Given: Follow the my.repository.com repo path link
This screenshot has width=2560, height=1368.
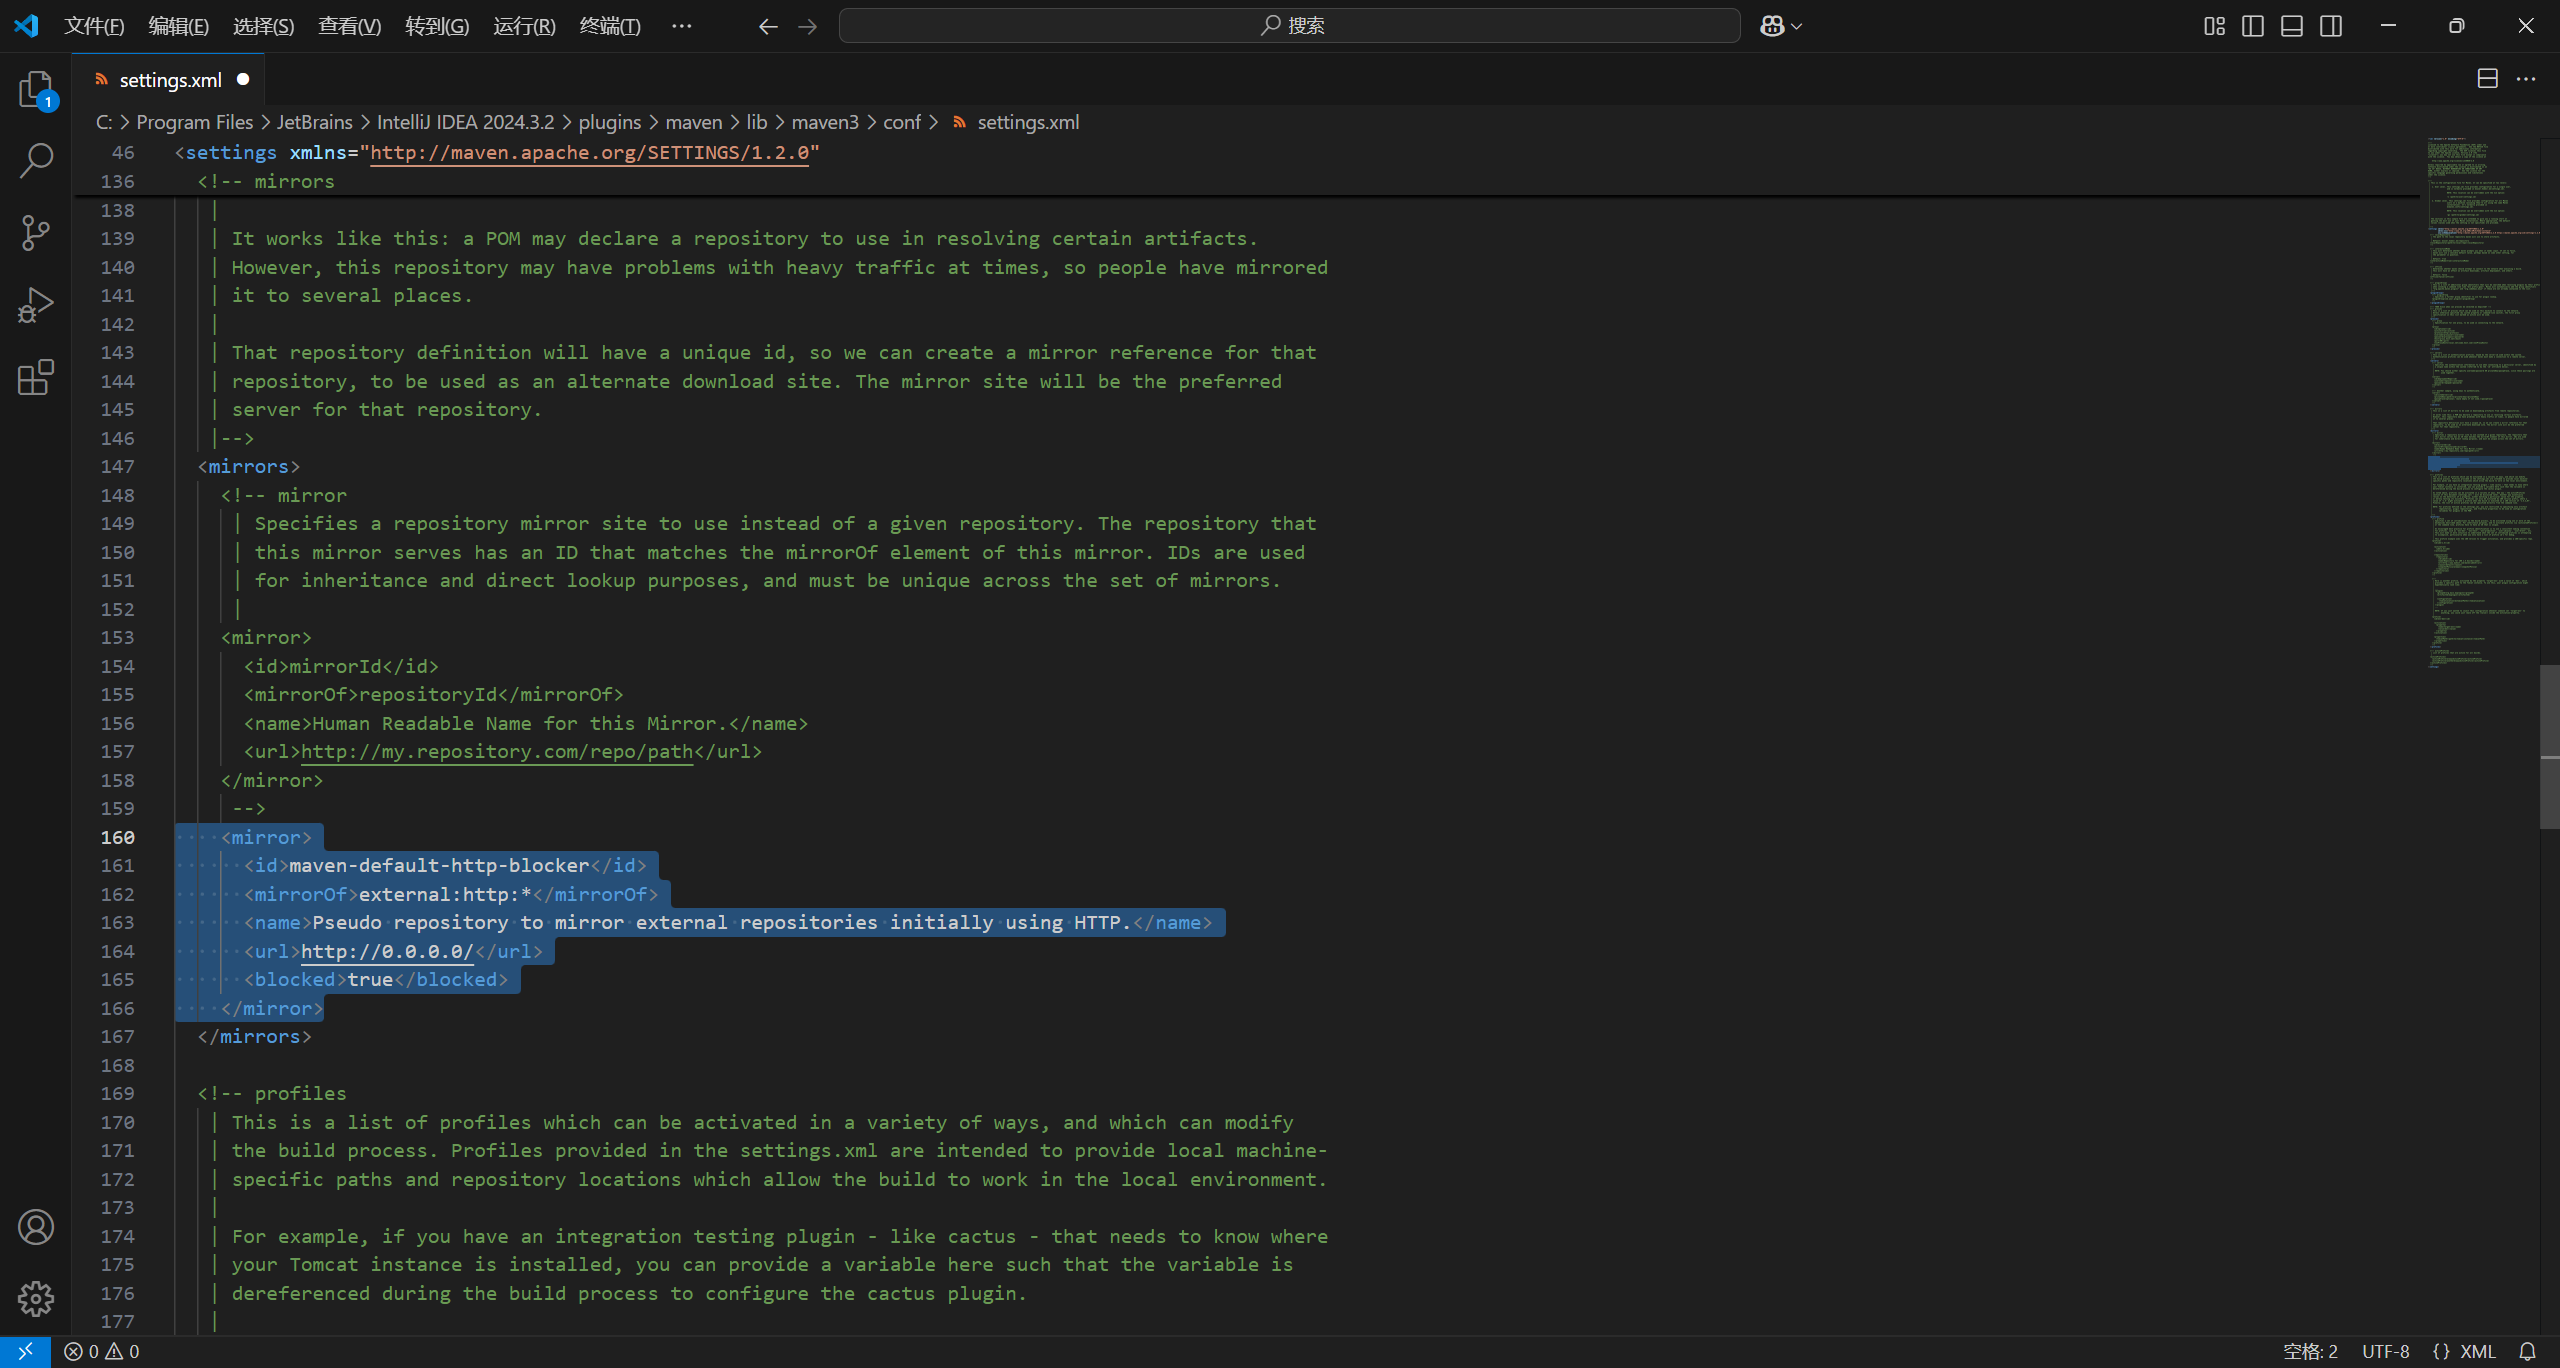Looking at the screenshot, I should [497, 752].
